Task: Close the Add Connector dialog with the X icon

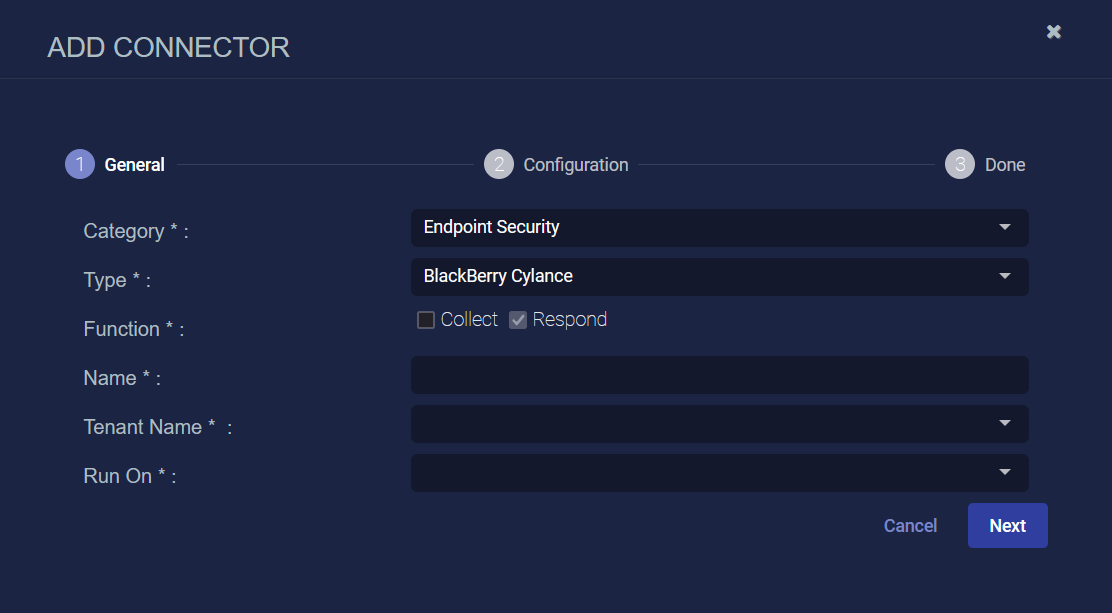Action: pos(1054,32)
